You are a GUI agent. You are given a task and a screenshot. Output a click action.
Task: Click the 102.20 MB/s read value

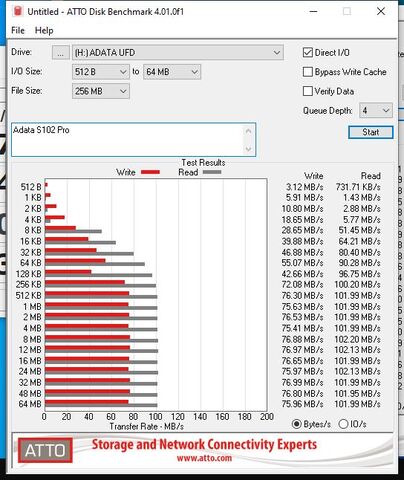pyautogui.click(x=358, y=339)
